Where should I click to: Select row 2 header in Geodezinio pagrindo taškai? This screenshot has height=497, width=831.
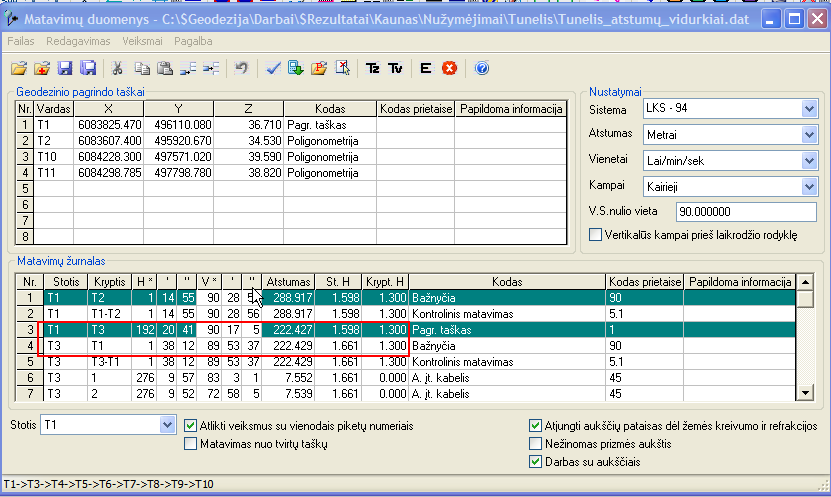click(25, 141)
